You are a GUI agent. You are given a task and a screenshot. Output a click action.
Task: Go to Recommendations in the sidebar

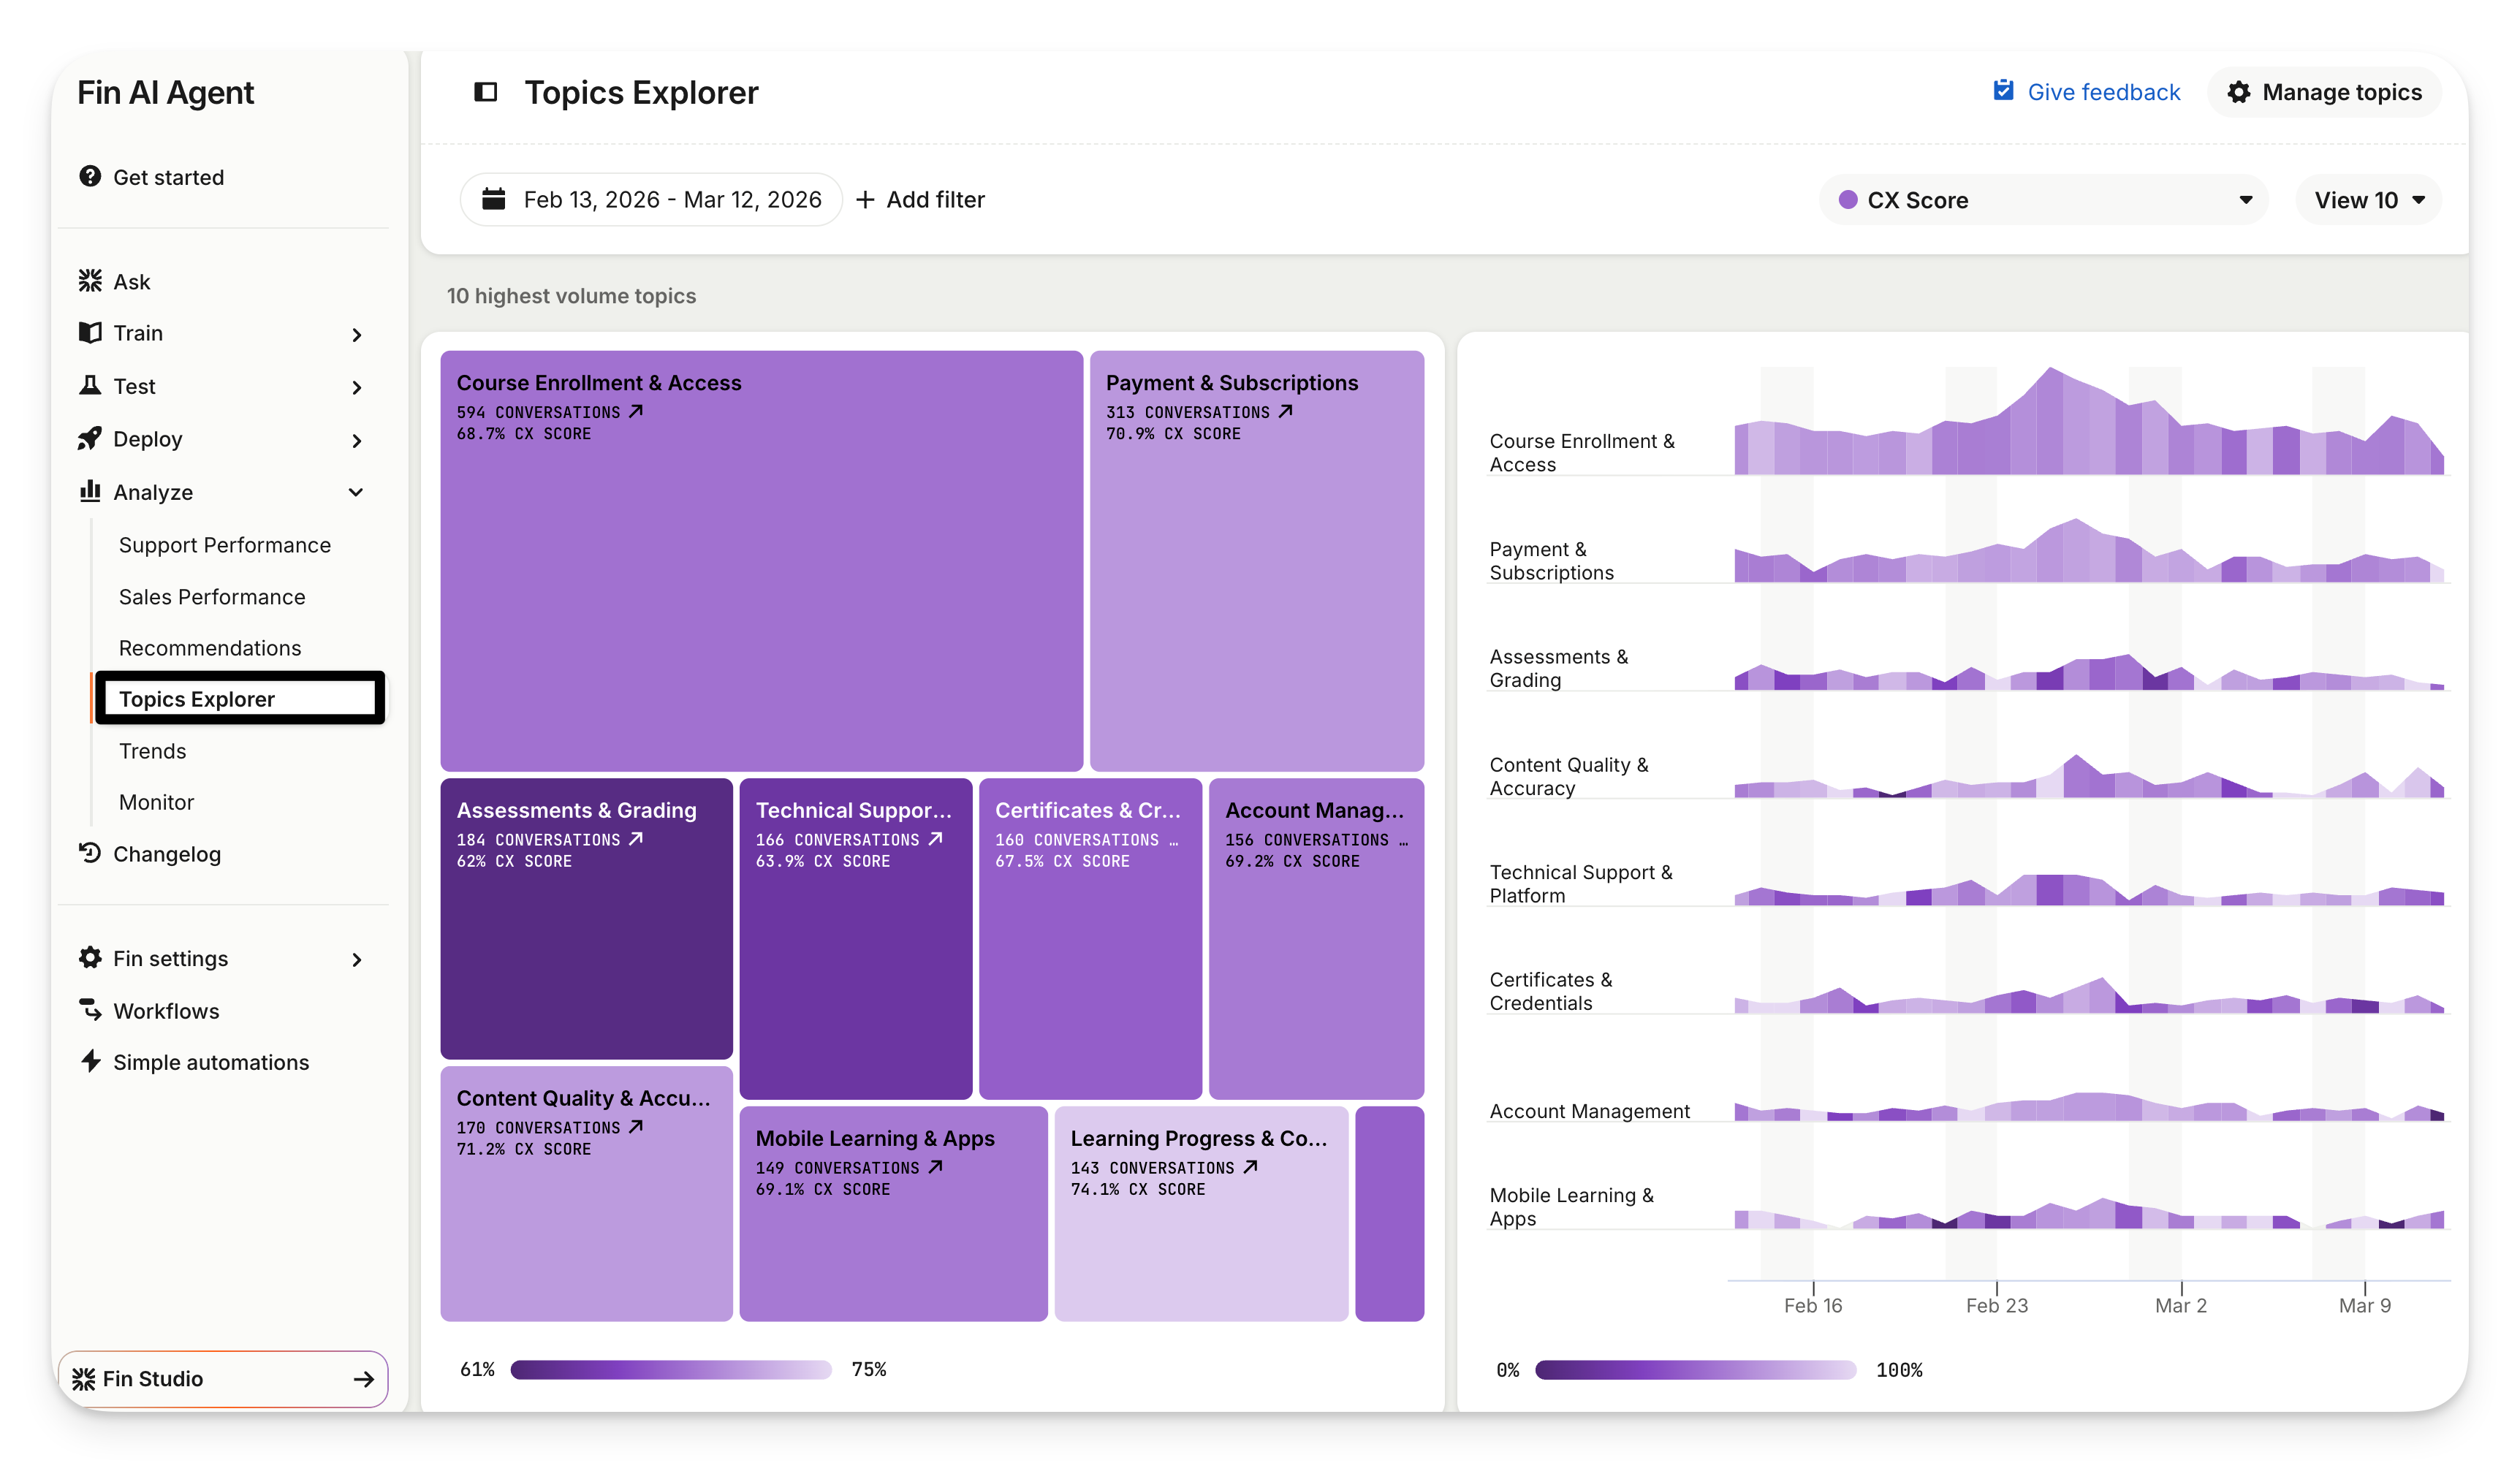pyautogui.click(x=210, y=648)
